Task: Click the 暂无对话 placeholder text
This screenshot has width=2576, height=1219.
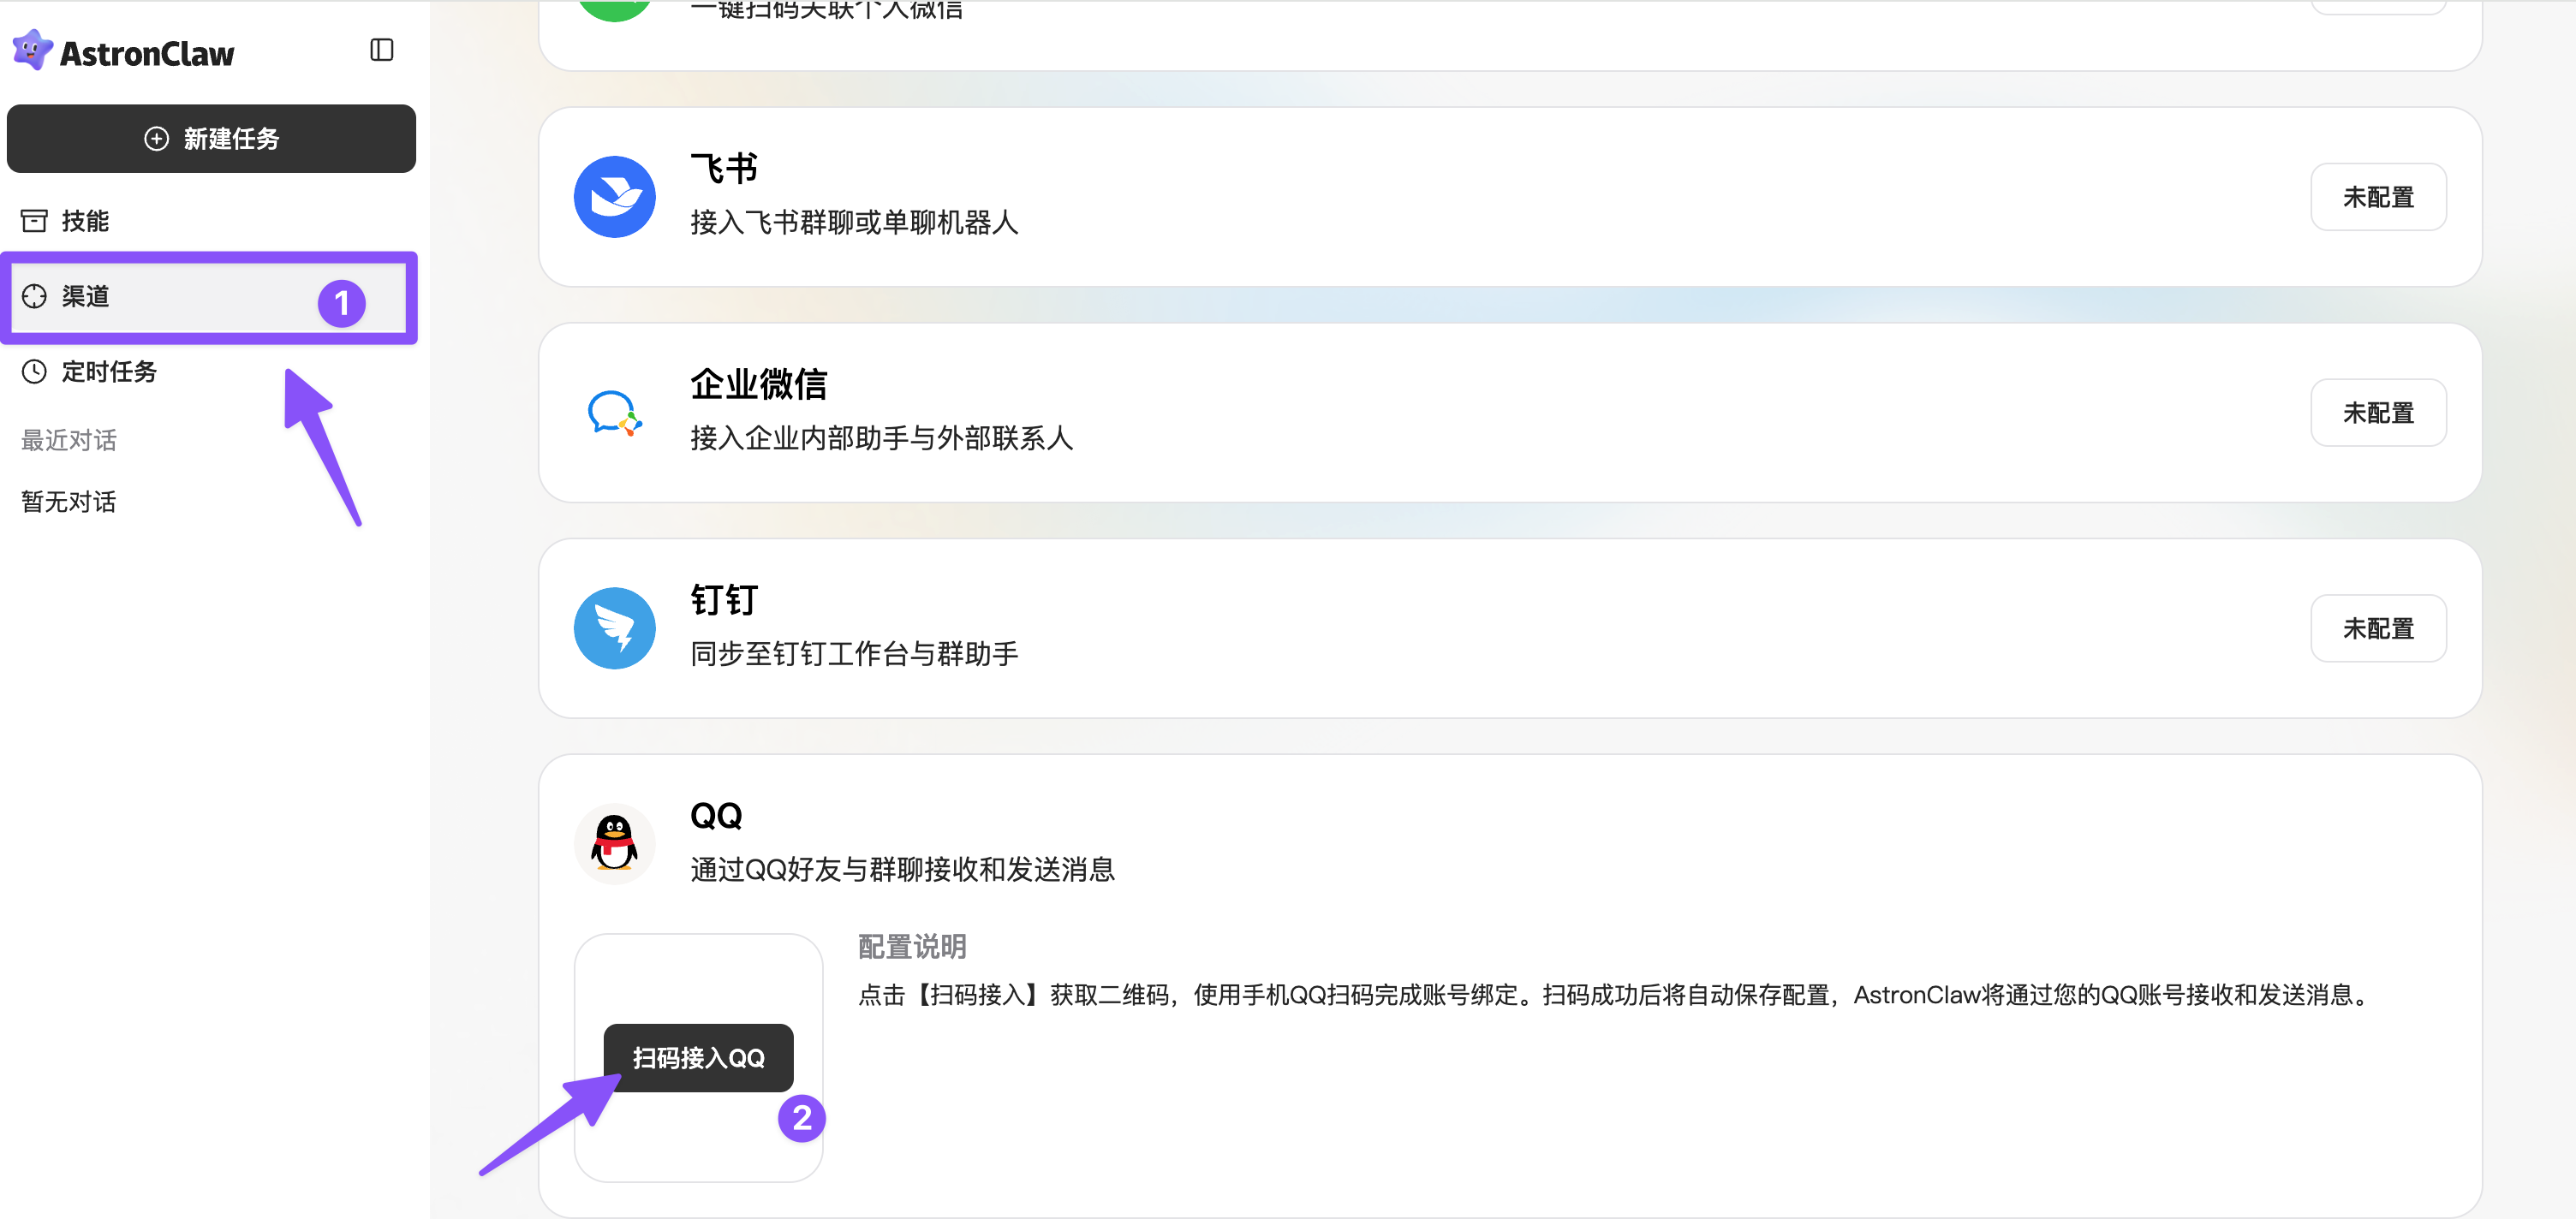Action: click(x=69, y=501)
